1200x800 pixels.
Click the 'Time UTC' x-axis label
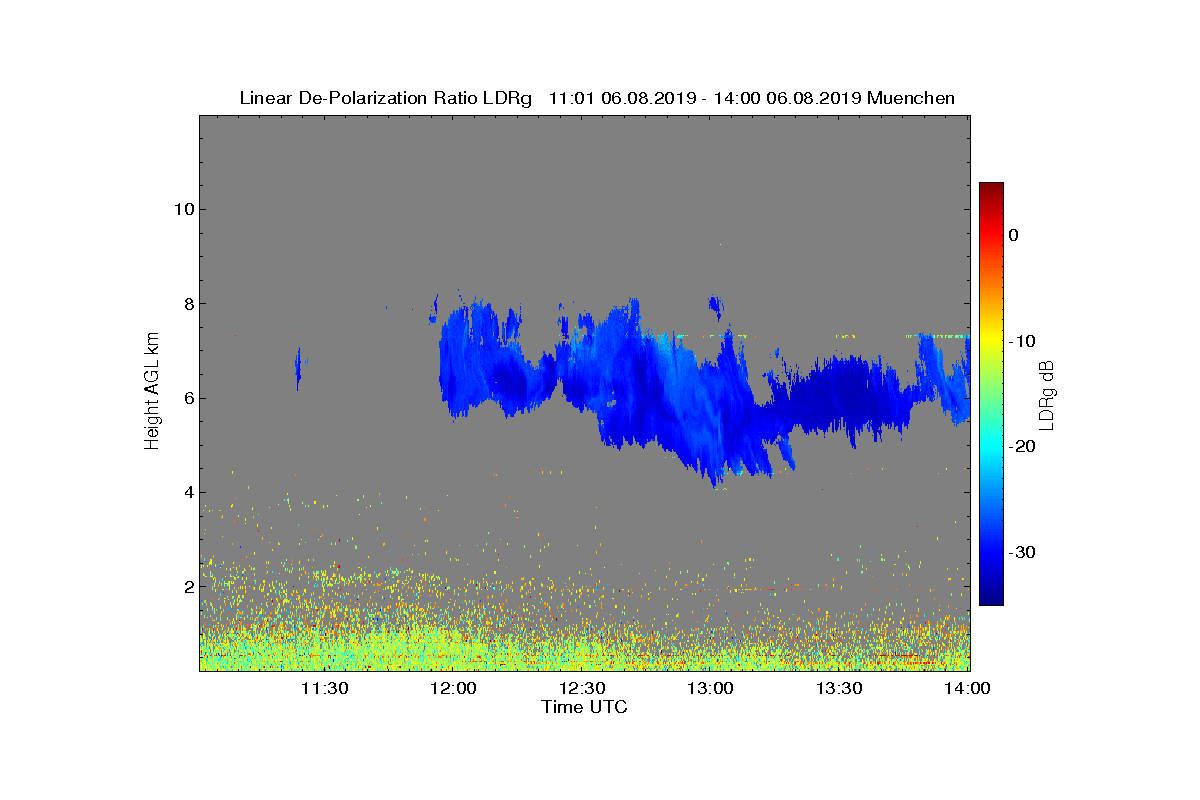(584, 707)
